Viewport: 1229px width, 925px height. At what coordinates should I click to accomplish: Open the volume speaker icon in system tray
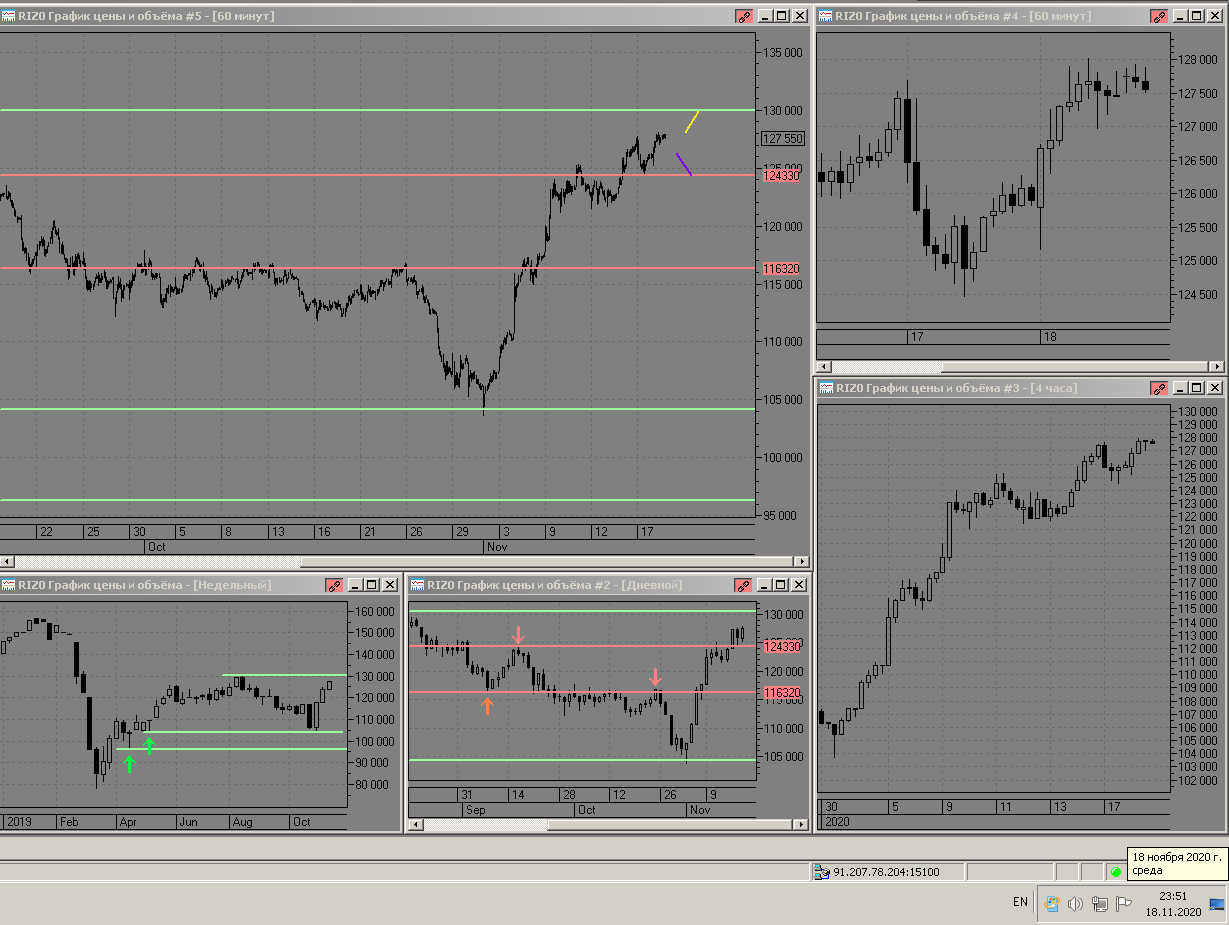(1076, 904)
